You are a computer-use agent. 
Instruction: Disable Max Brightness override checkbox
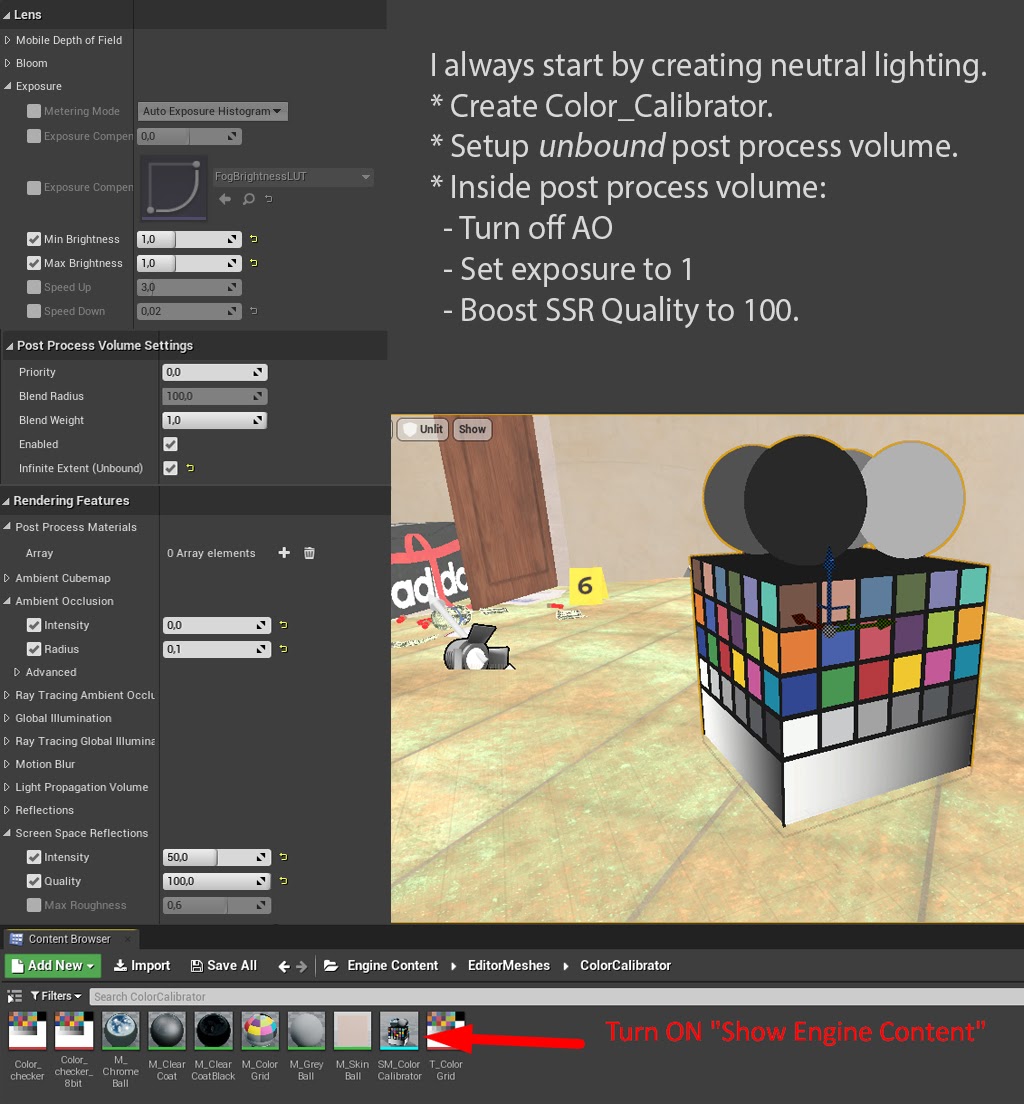tap(34, 263)
